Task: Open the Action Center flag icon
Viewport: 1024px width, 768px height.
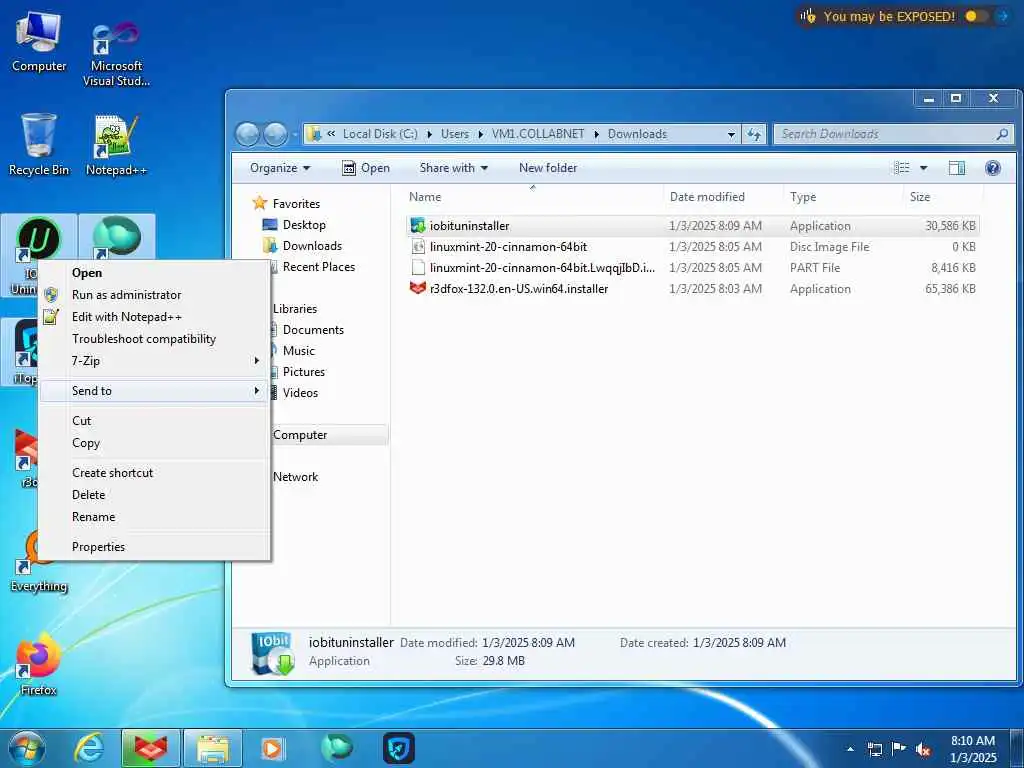Action: (899, 749)
